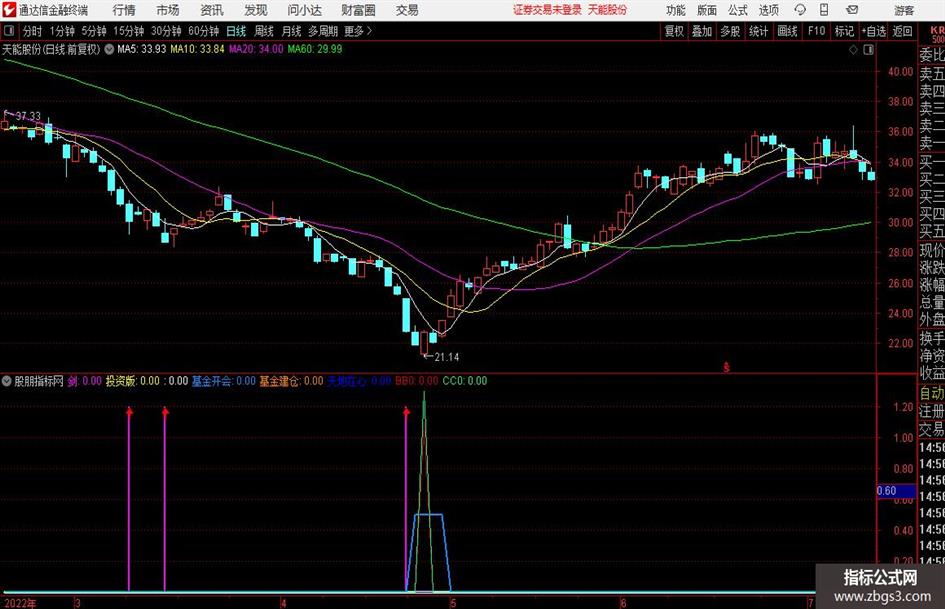Viewport: 945px width, 609px height.
Task: Open the mail envelope icon
Action: [852, 10]
